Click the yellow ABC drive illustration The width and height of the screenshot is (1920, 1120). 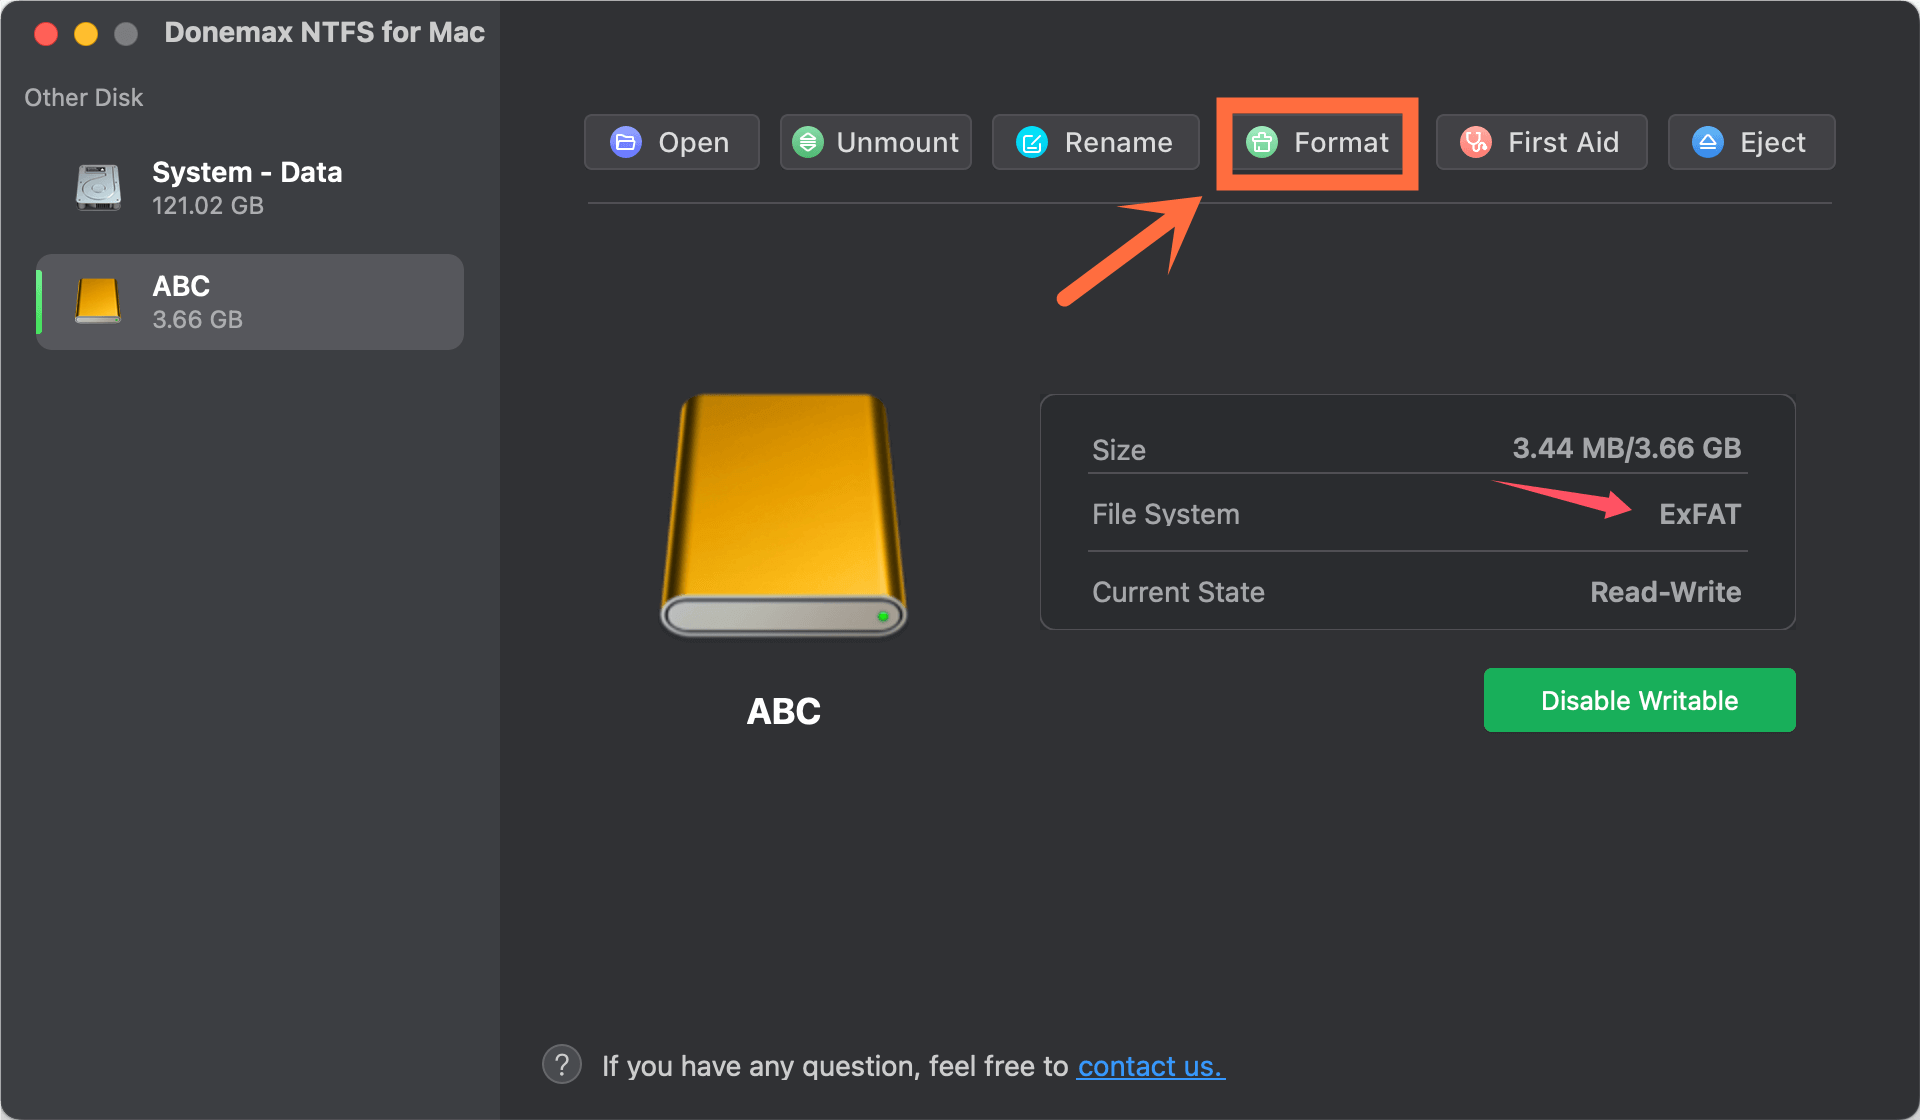pos(783,515)
